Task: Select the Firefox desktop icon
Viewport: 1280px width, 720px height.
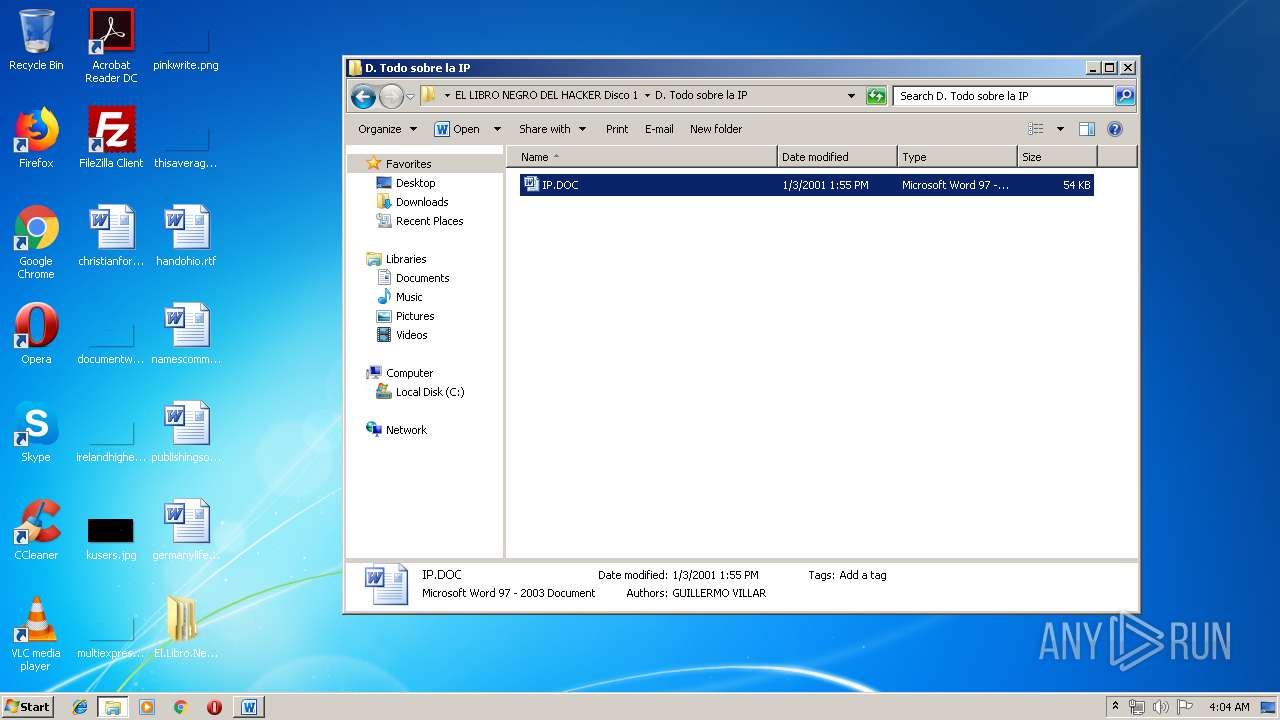Action: (36, 138)
